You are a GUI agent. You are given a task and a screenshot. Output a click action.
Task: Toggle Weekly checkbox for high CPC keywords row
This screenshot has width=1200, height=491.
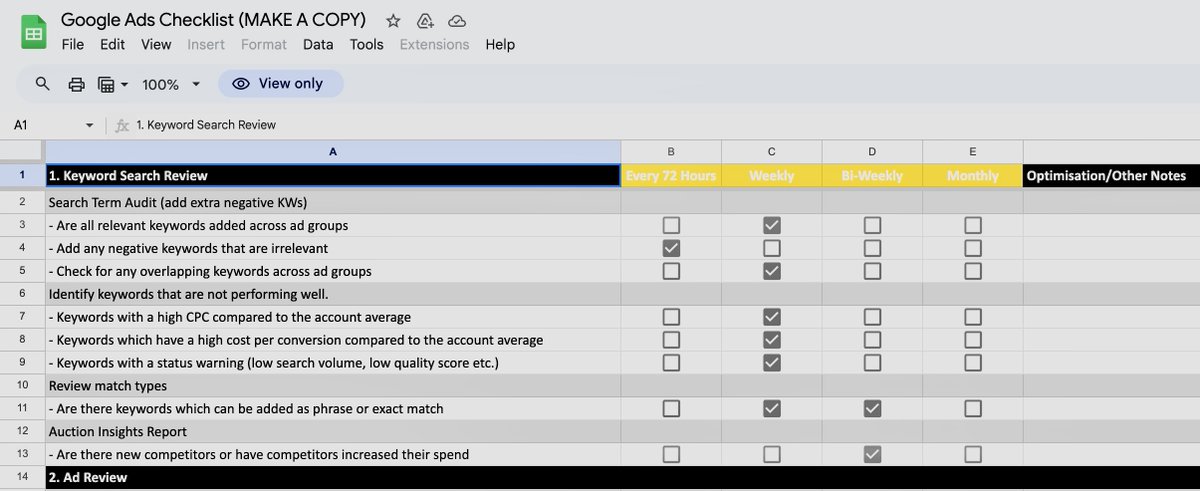tap(771, 317)
